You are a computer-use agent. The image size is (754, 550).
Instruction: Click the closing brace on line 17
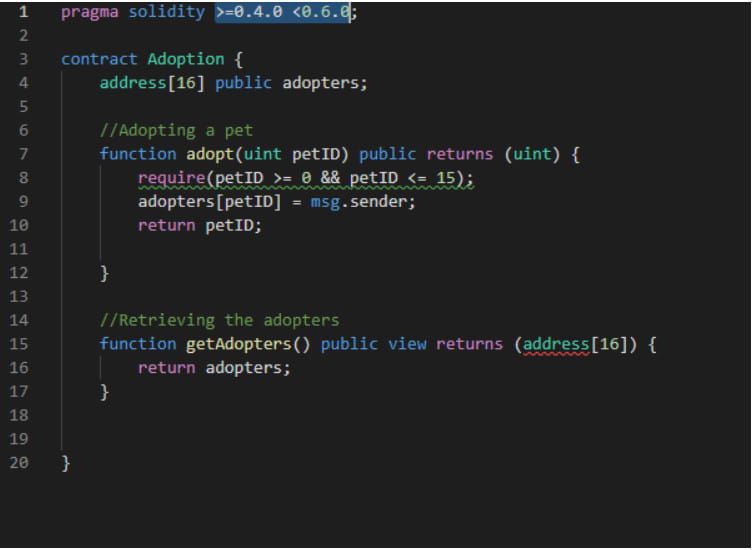[x=104, y=392]
